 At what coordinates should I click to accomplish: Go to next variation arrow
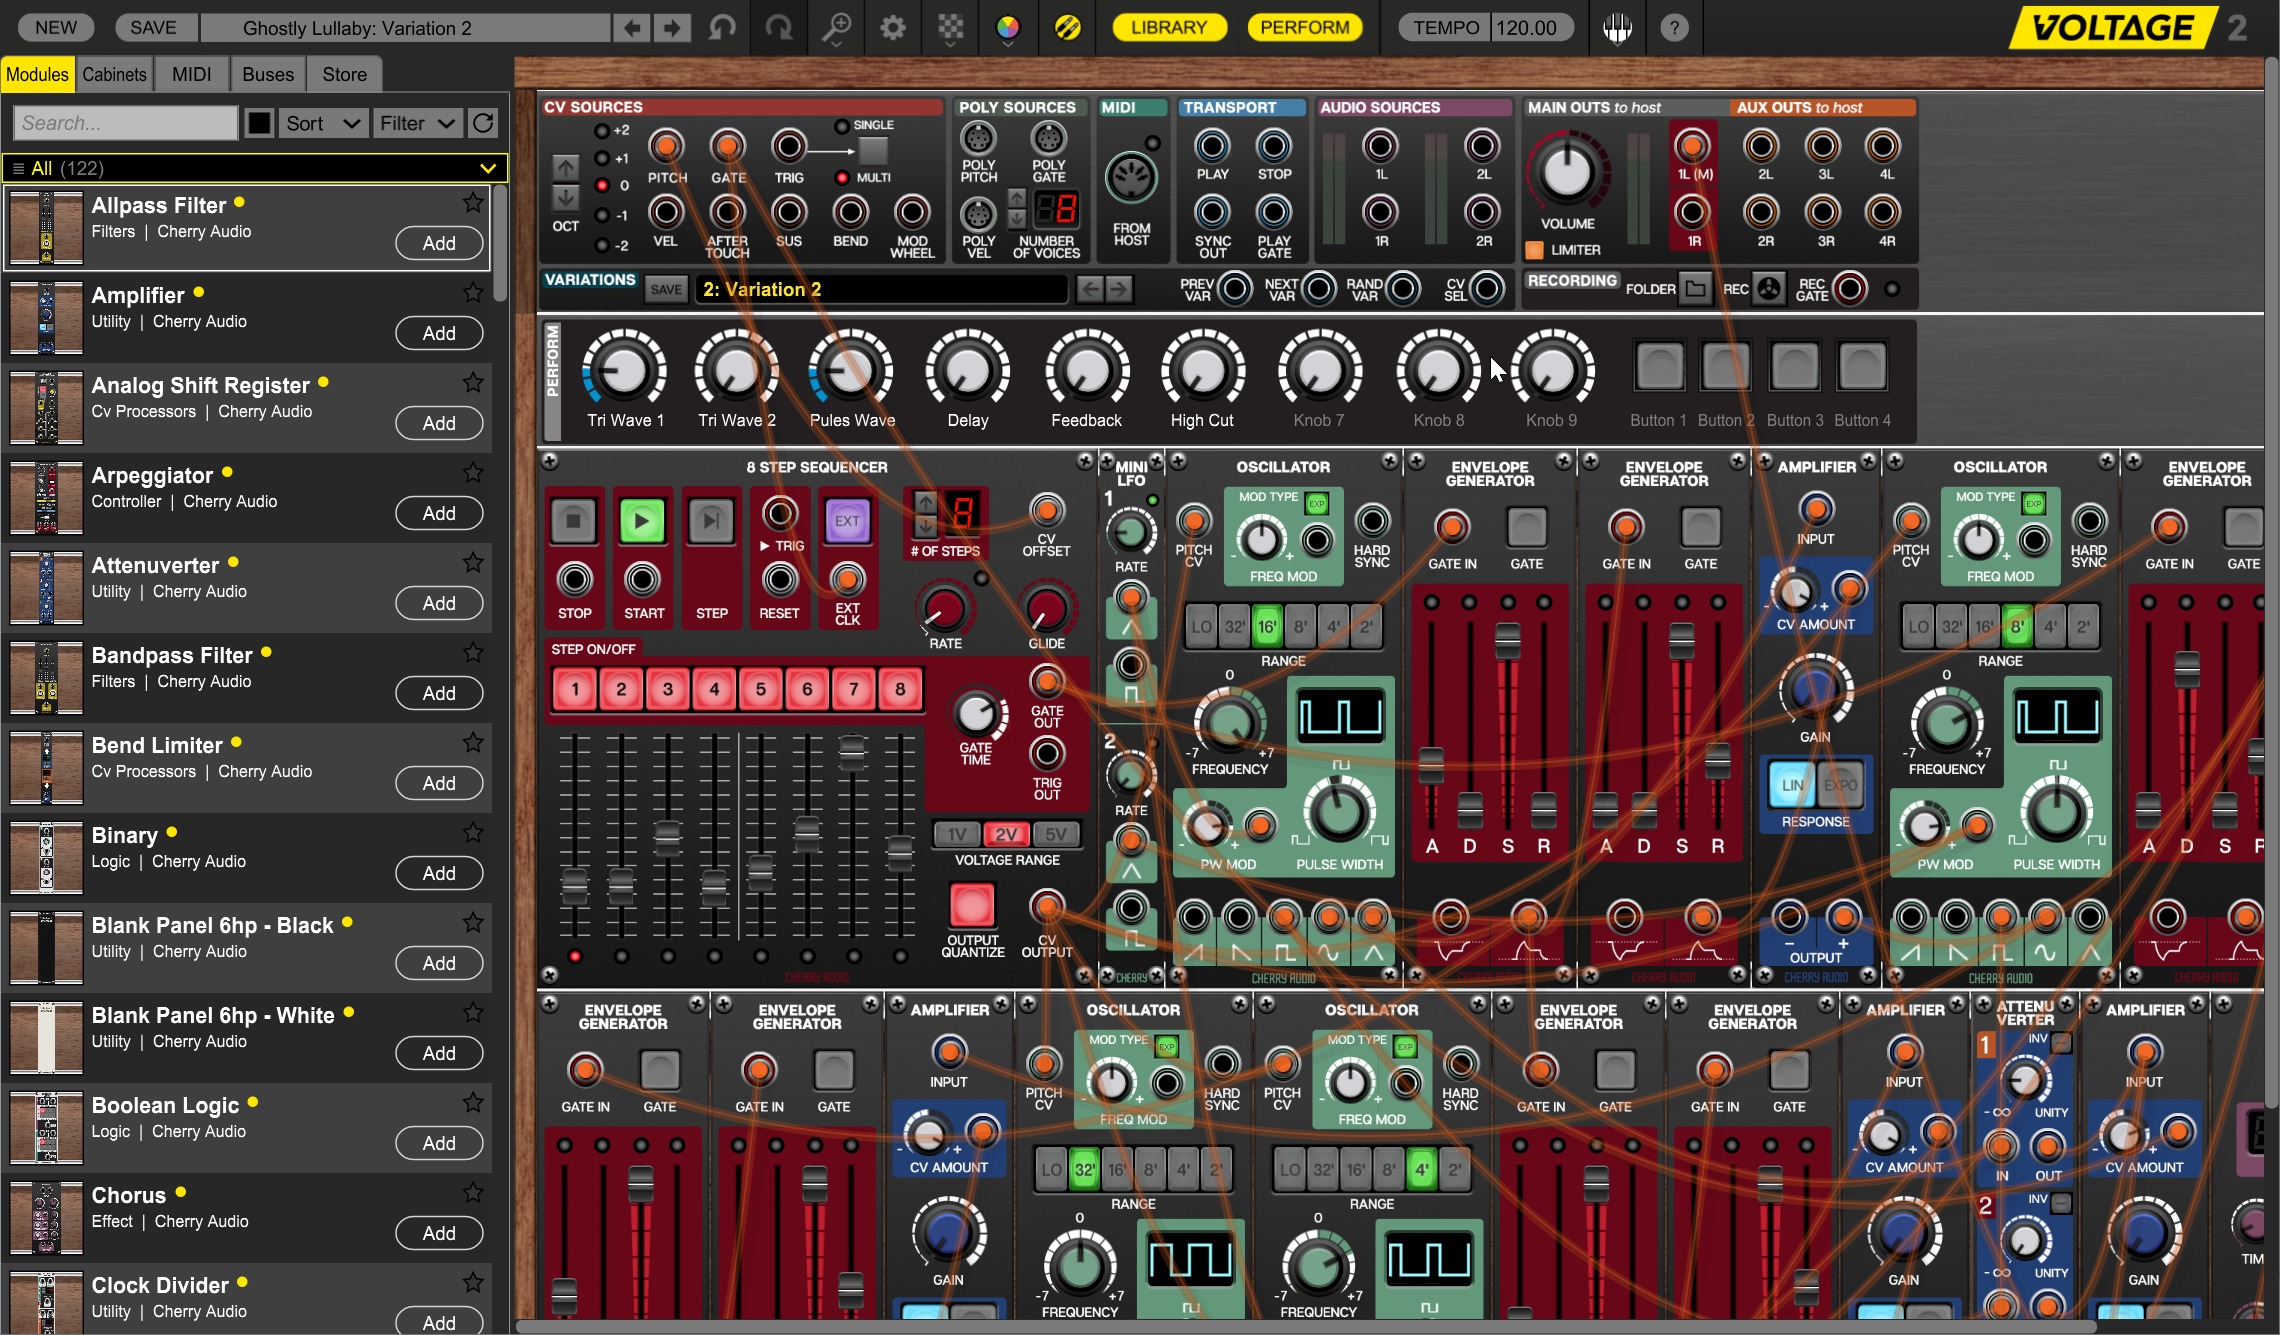tap(1119, 289)
